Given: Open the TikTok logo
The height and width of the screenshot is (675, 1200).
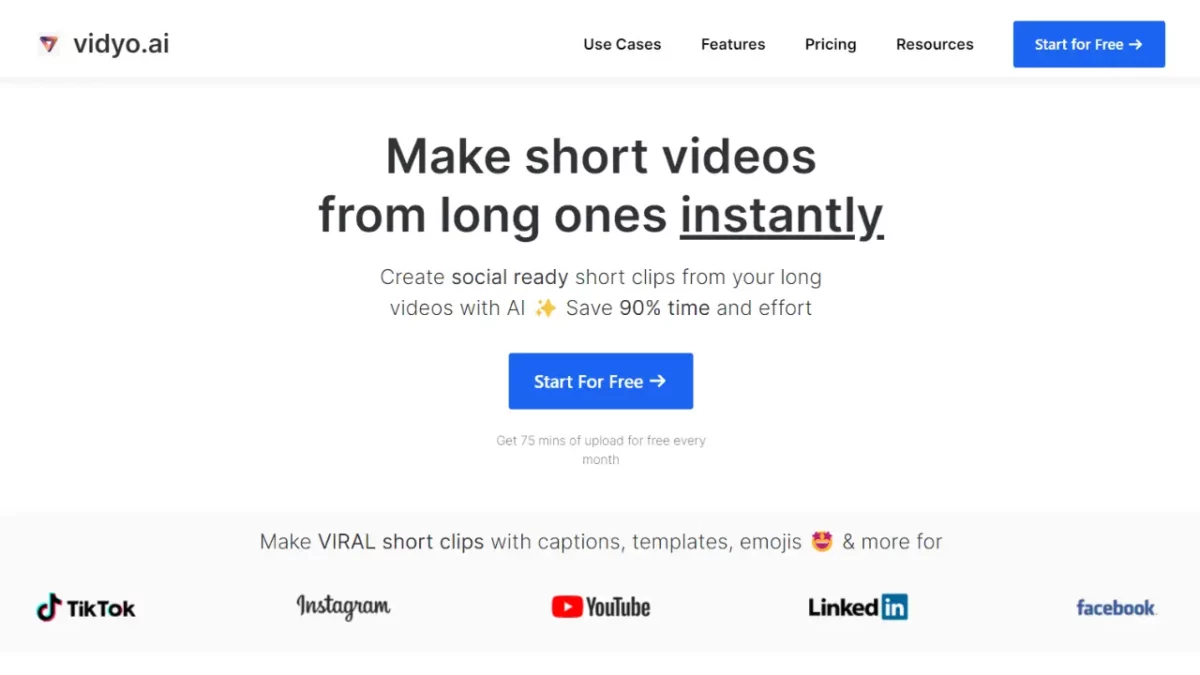Looking at the screenshot, I should click(86, 607).
